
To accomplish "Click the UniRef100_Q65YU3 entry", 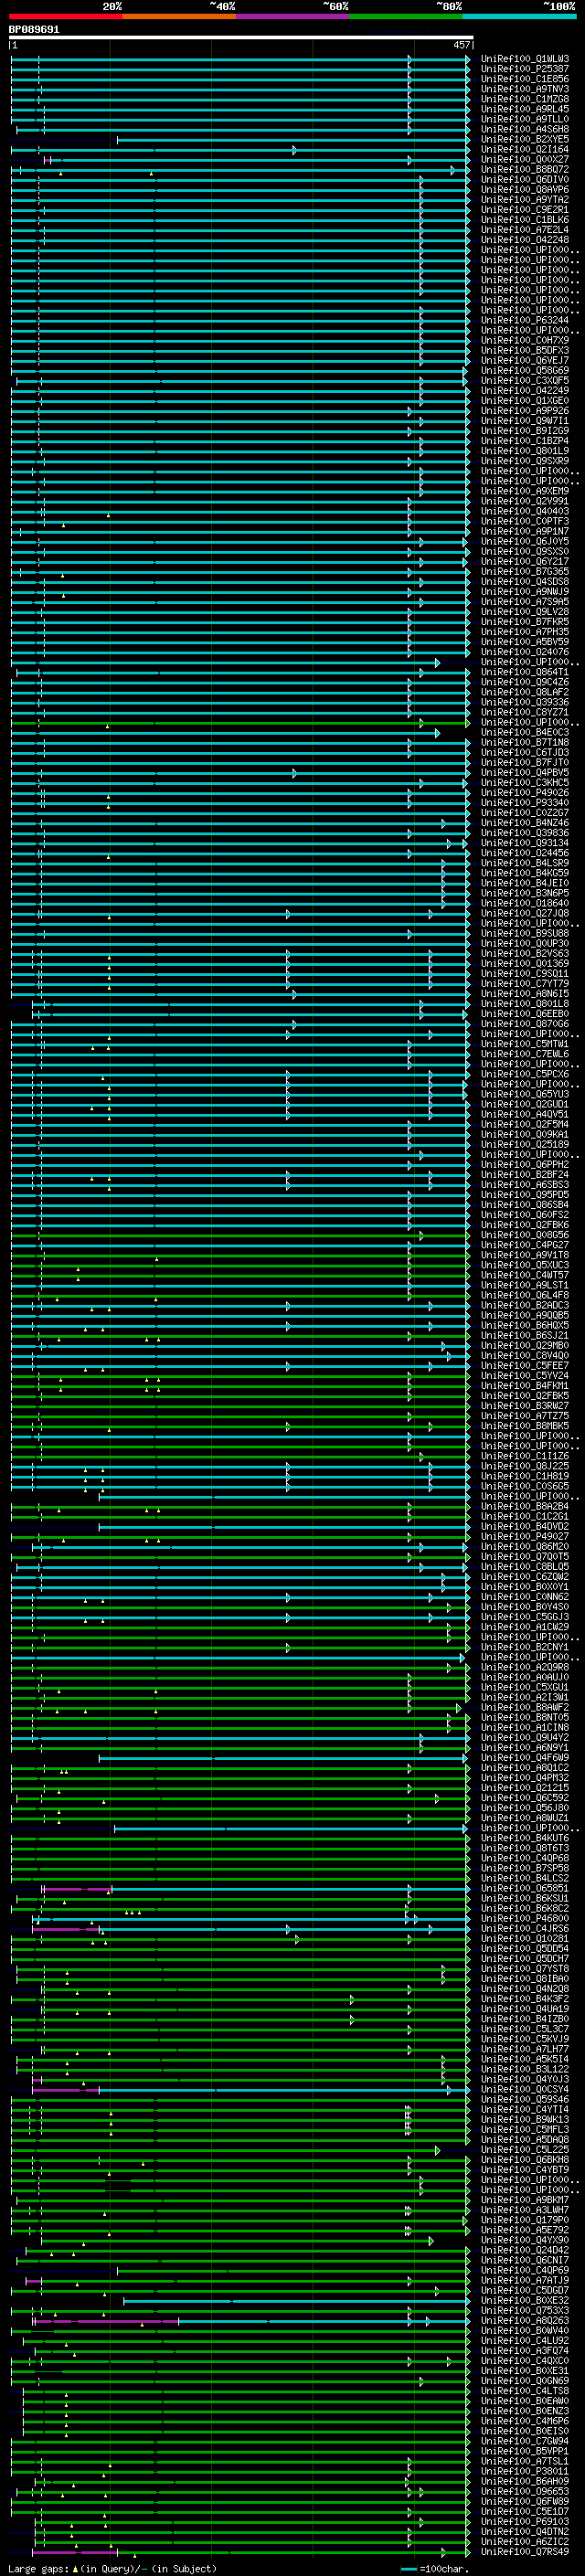I will pyautogui.click(x=525, y=1094).
